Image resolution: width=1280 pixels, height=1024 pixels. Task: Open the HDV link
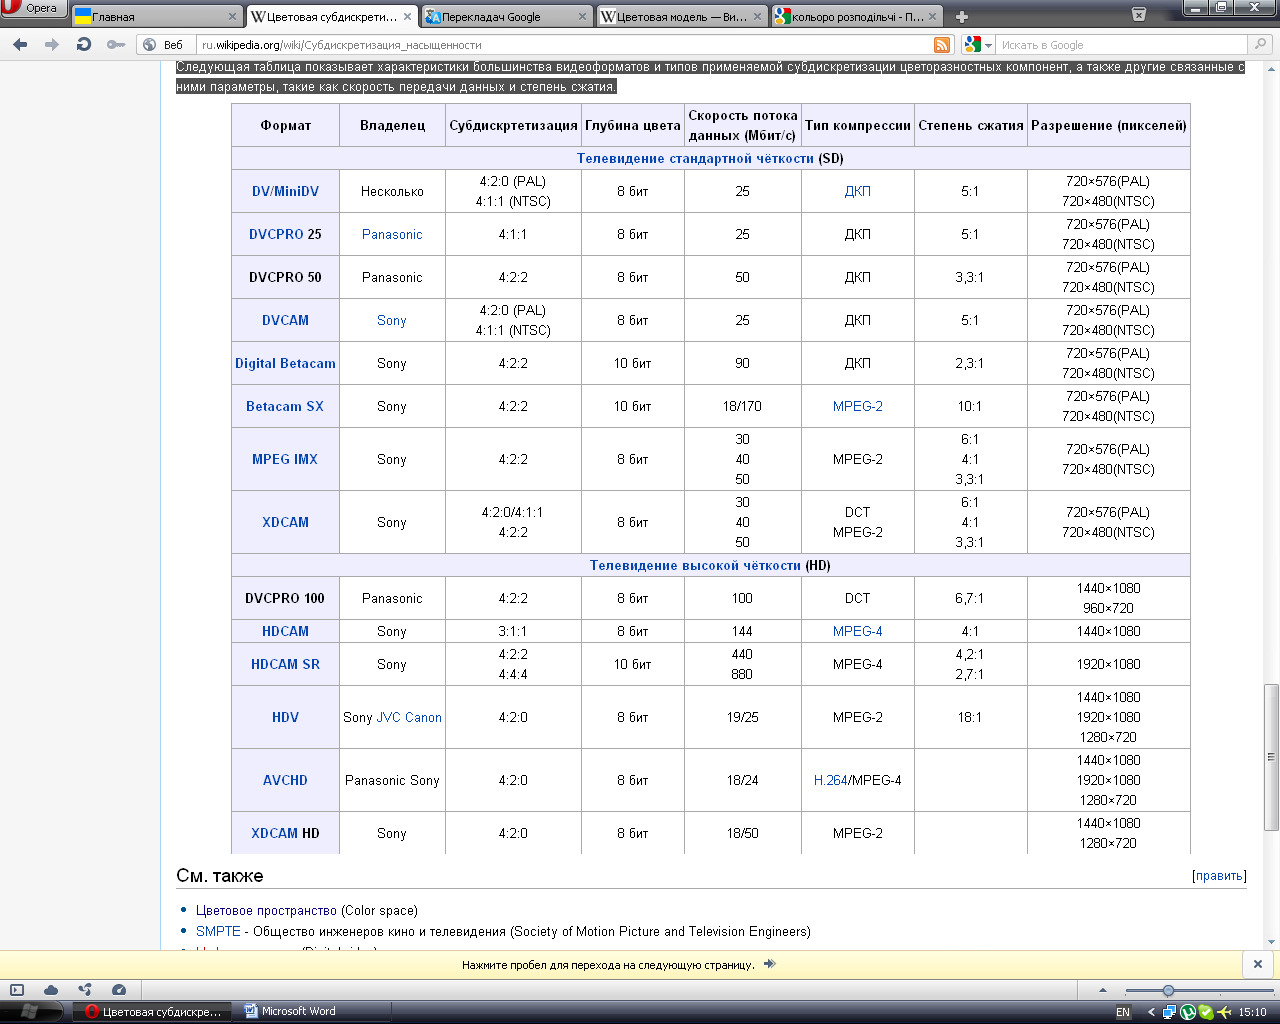click(x=285, y=717)
